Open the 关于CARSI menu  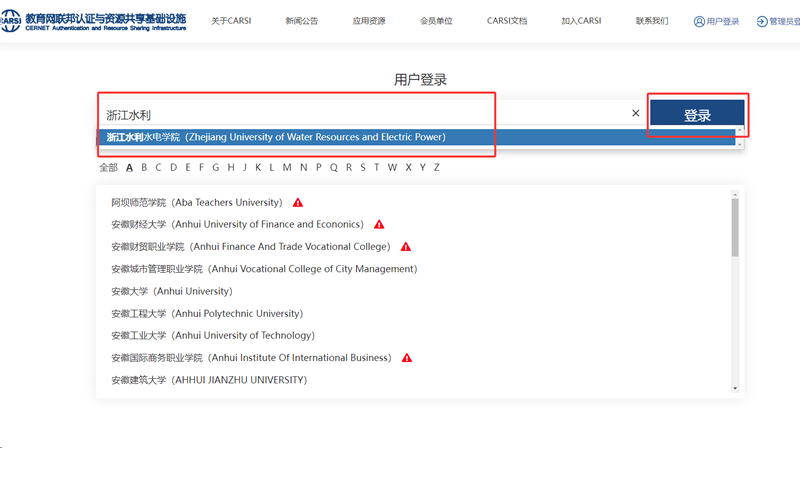pos(231,21)
